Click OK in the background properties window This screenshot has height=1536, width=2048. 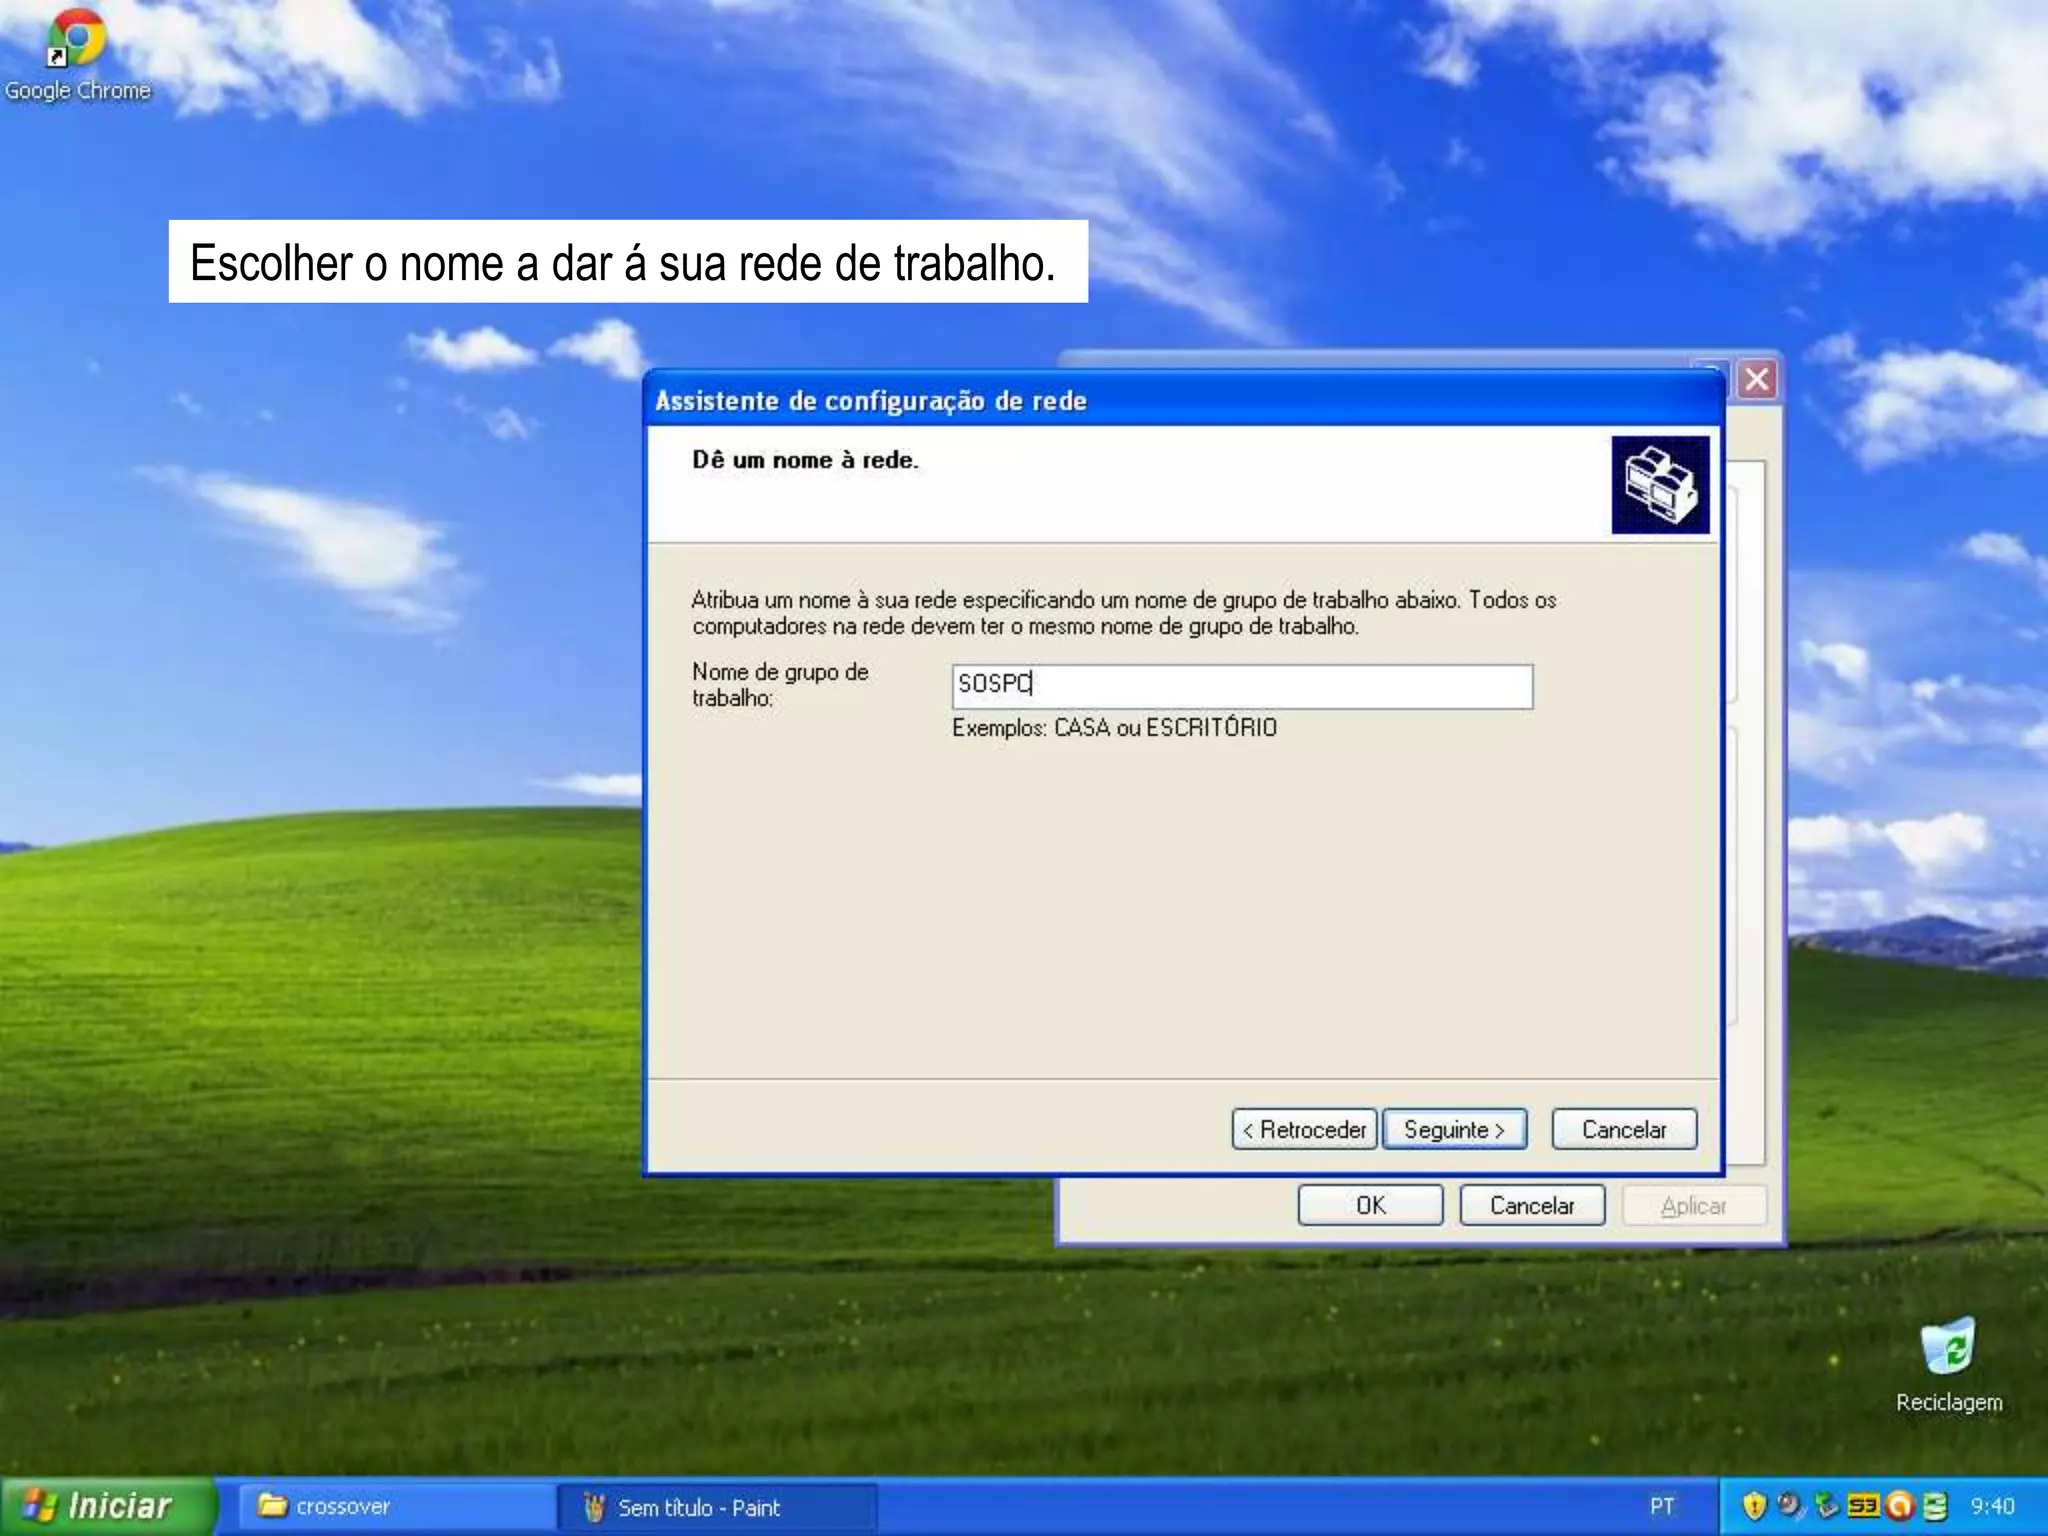1370,1205
